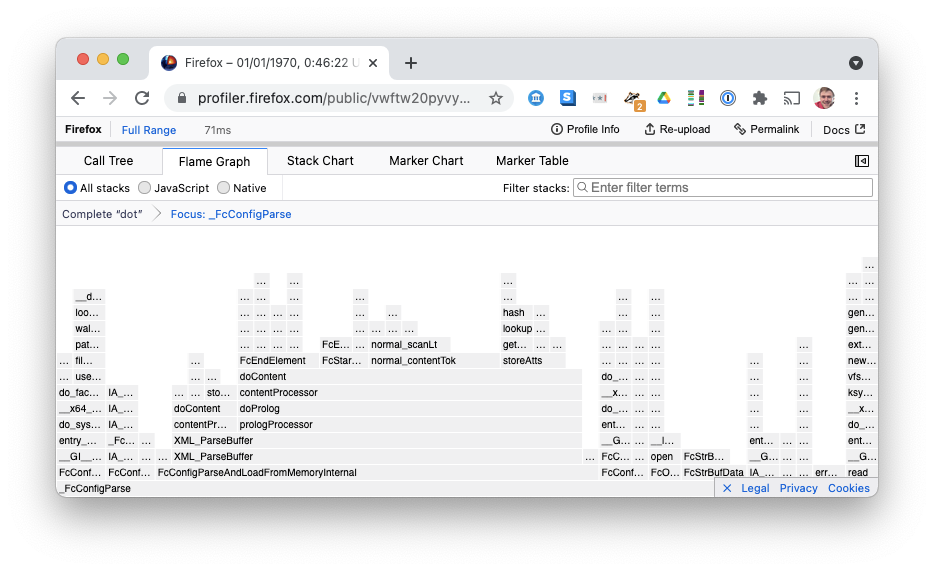Image resolution: width=934 pixels, height=571 pixels.
Task: Select the open flame bar
Action: pos(664,456)
